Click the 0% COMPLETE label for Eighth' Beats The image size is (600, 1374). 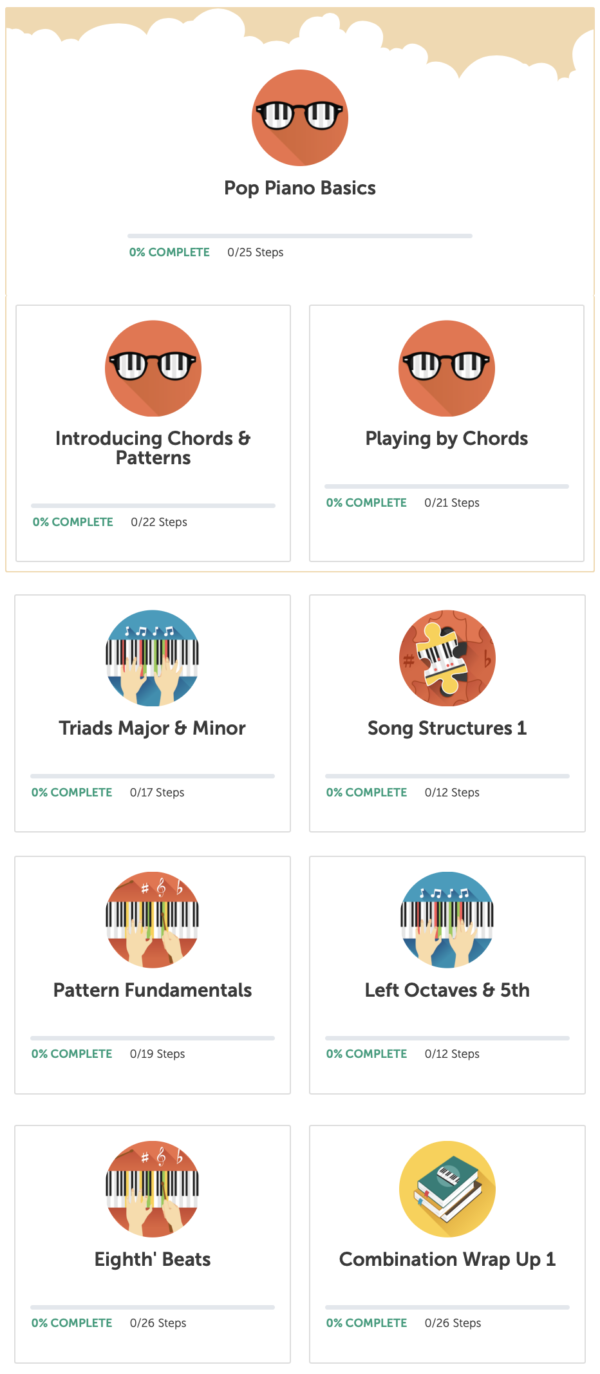(x=71, y=1322)
